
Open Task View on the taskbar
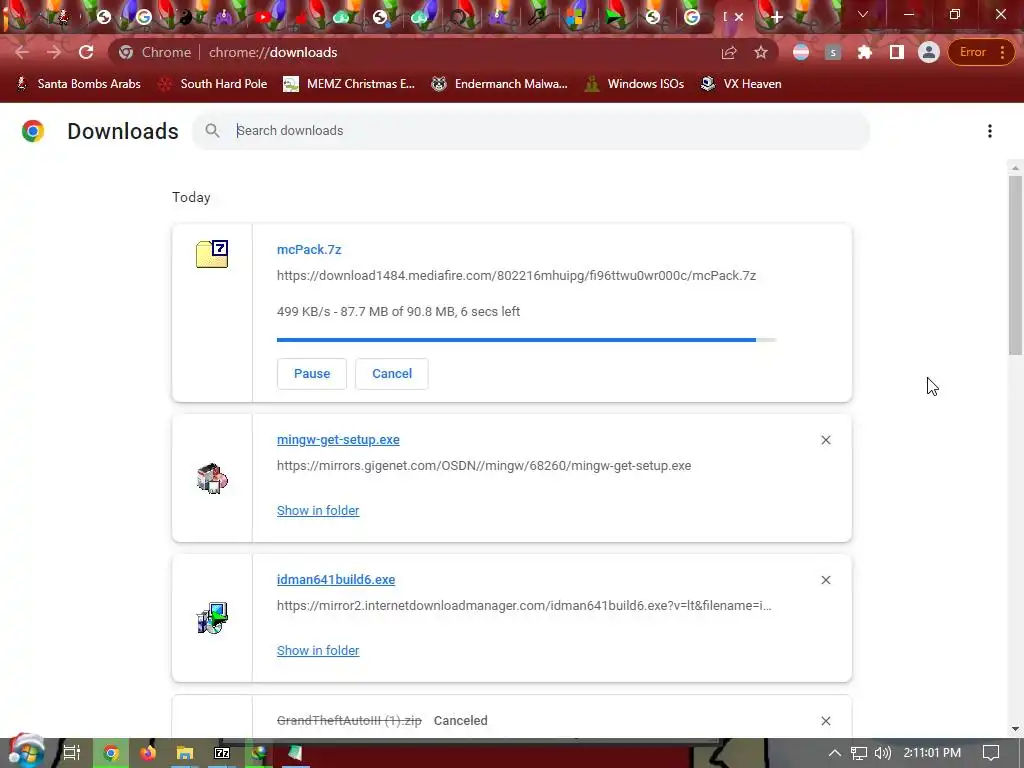click(72, 753)
